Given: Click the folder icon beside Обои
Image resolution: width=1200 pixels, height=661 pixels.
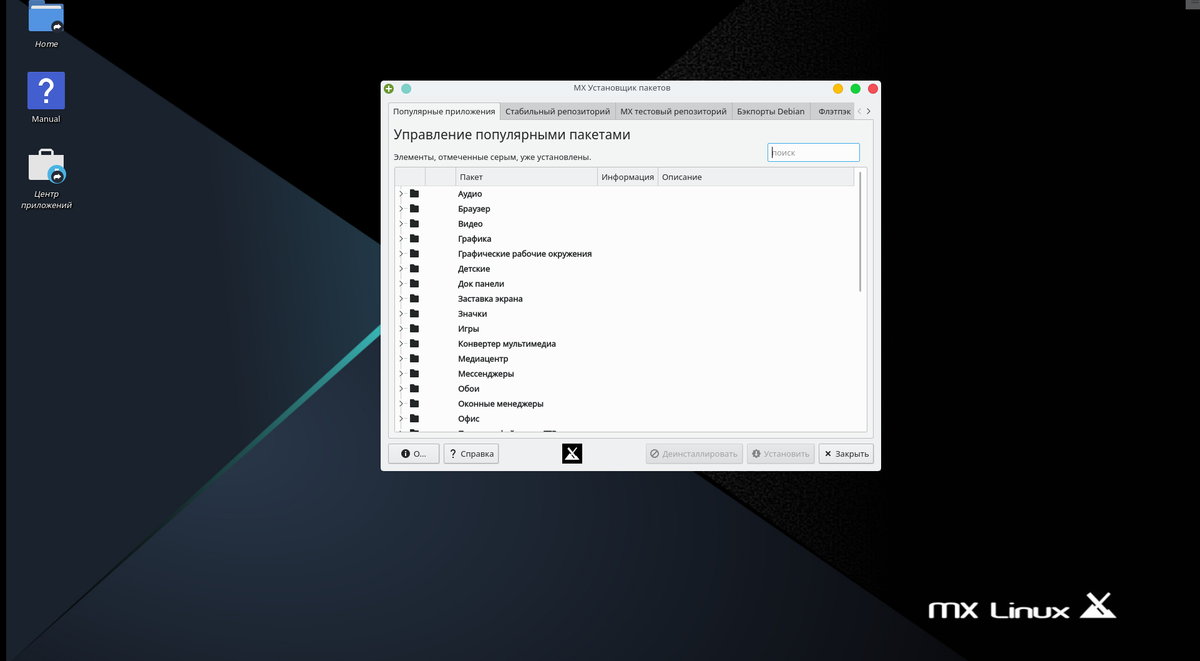Looking at the screenshot, I should point(414,389).
